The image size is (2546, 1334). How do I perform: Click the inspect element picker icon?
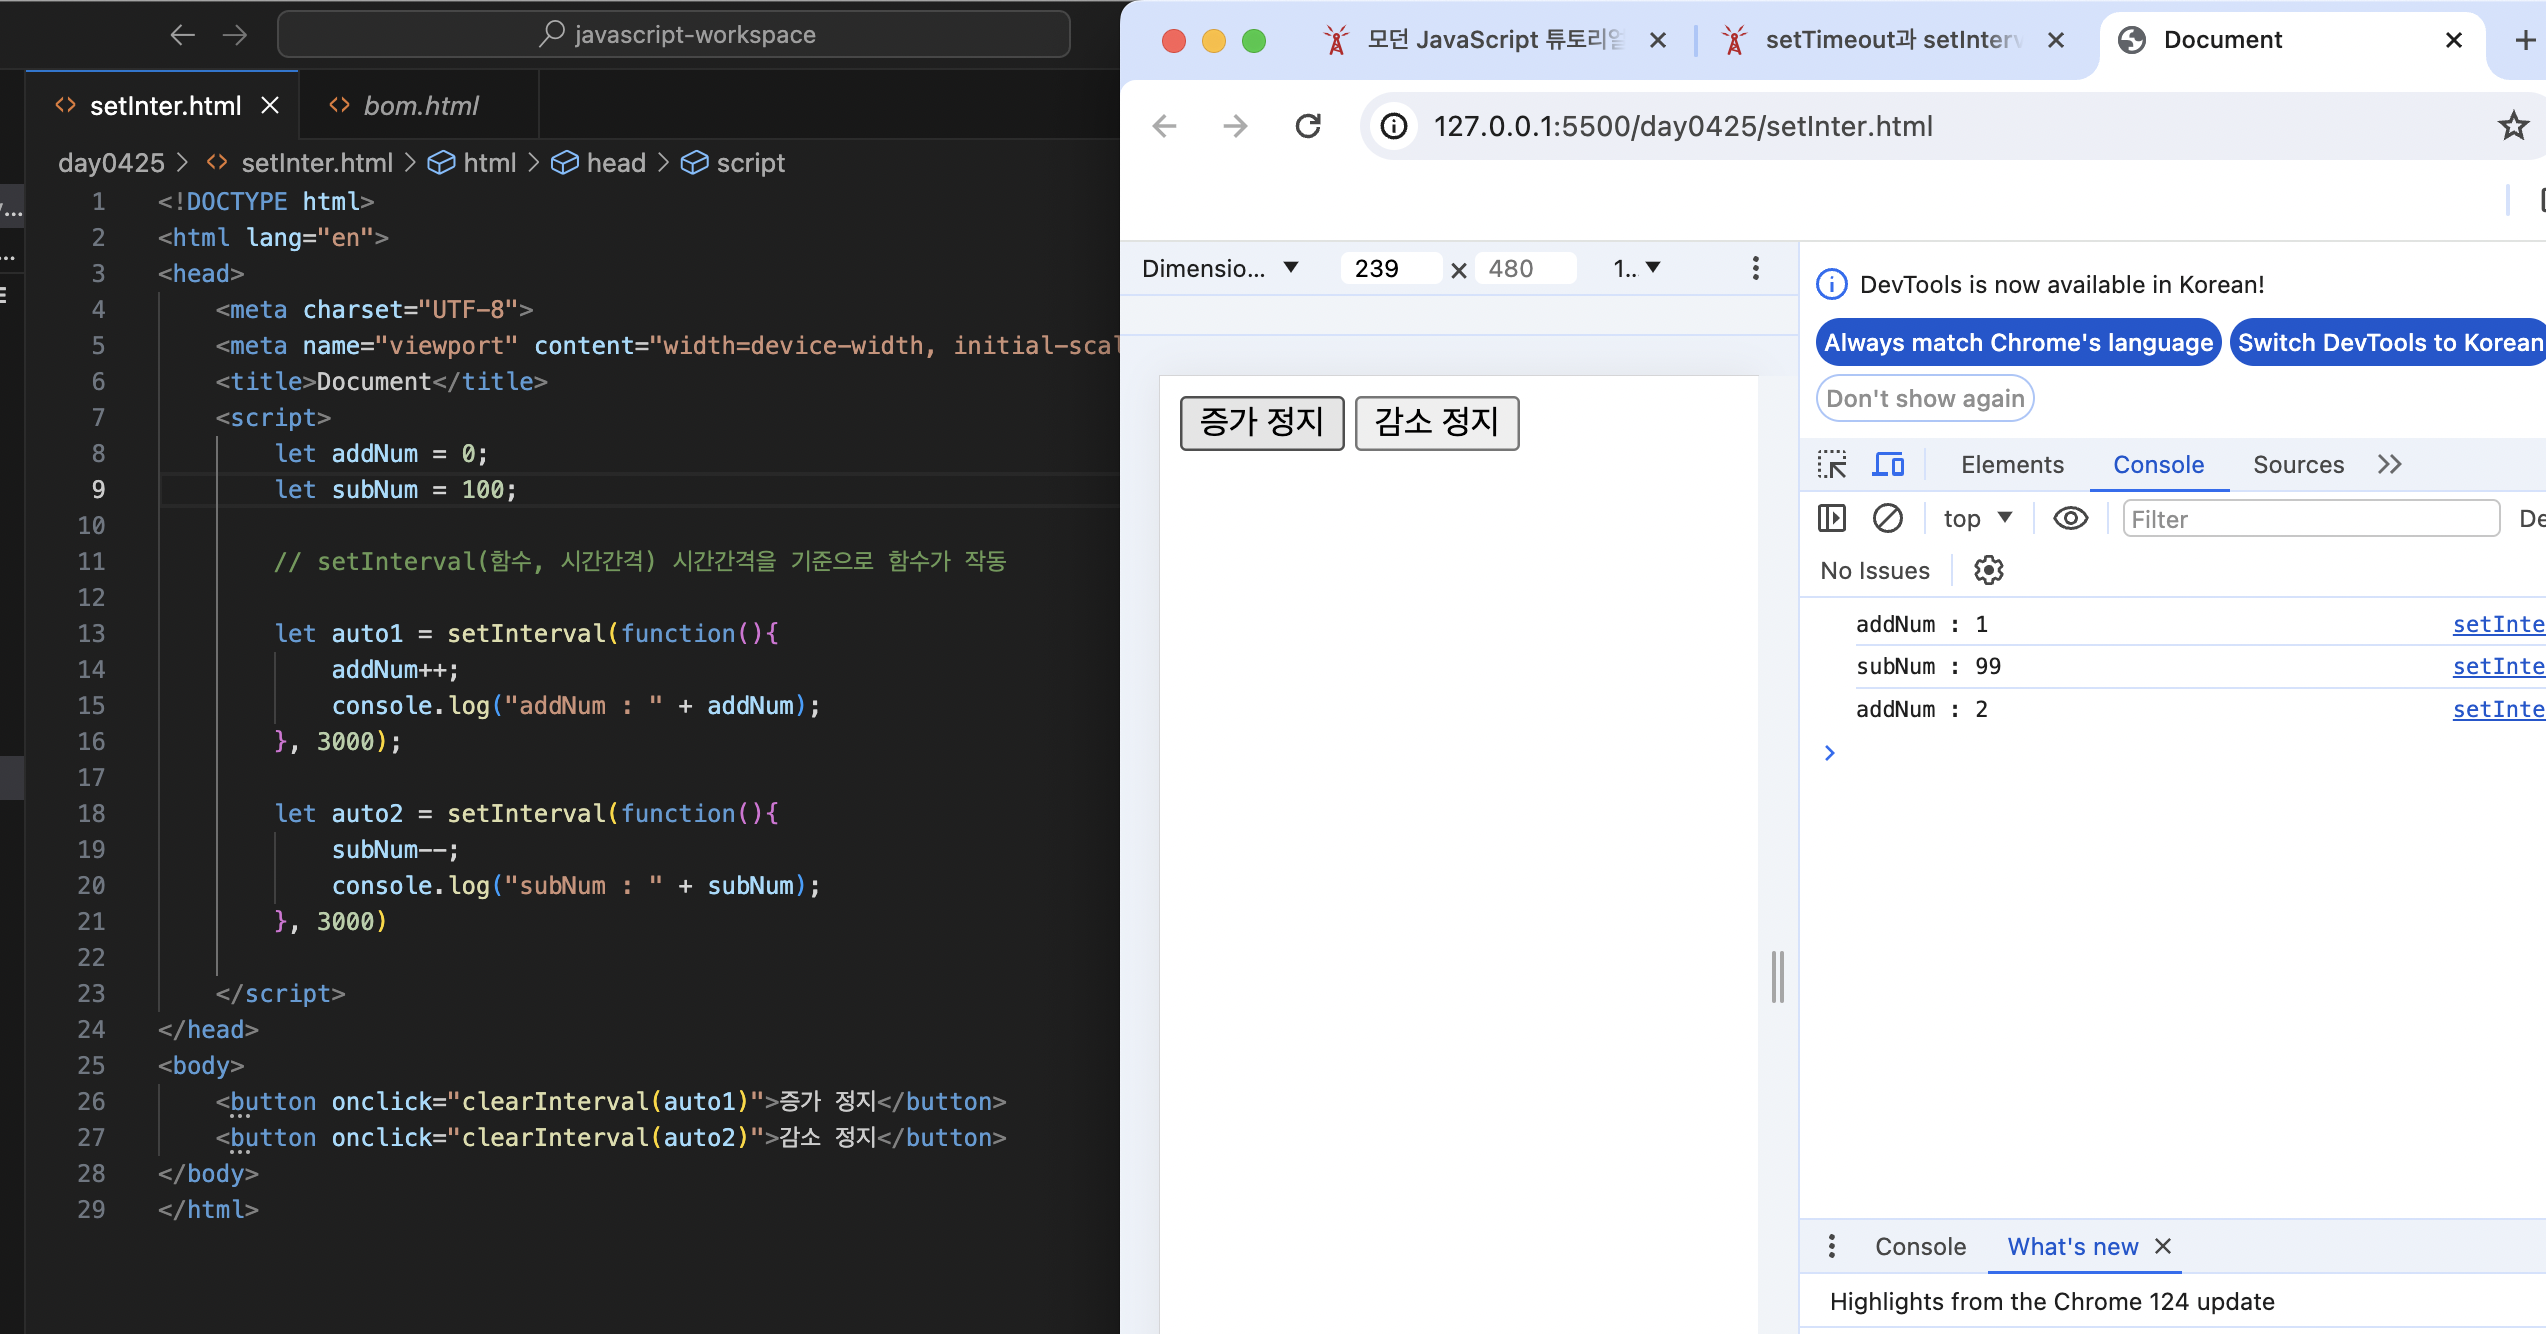(1832, 465)
